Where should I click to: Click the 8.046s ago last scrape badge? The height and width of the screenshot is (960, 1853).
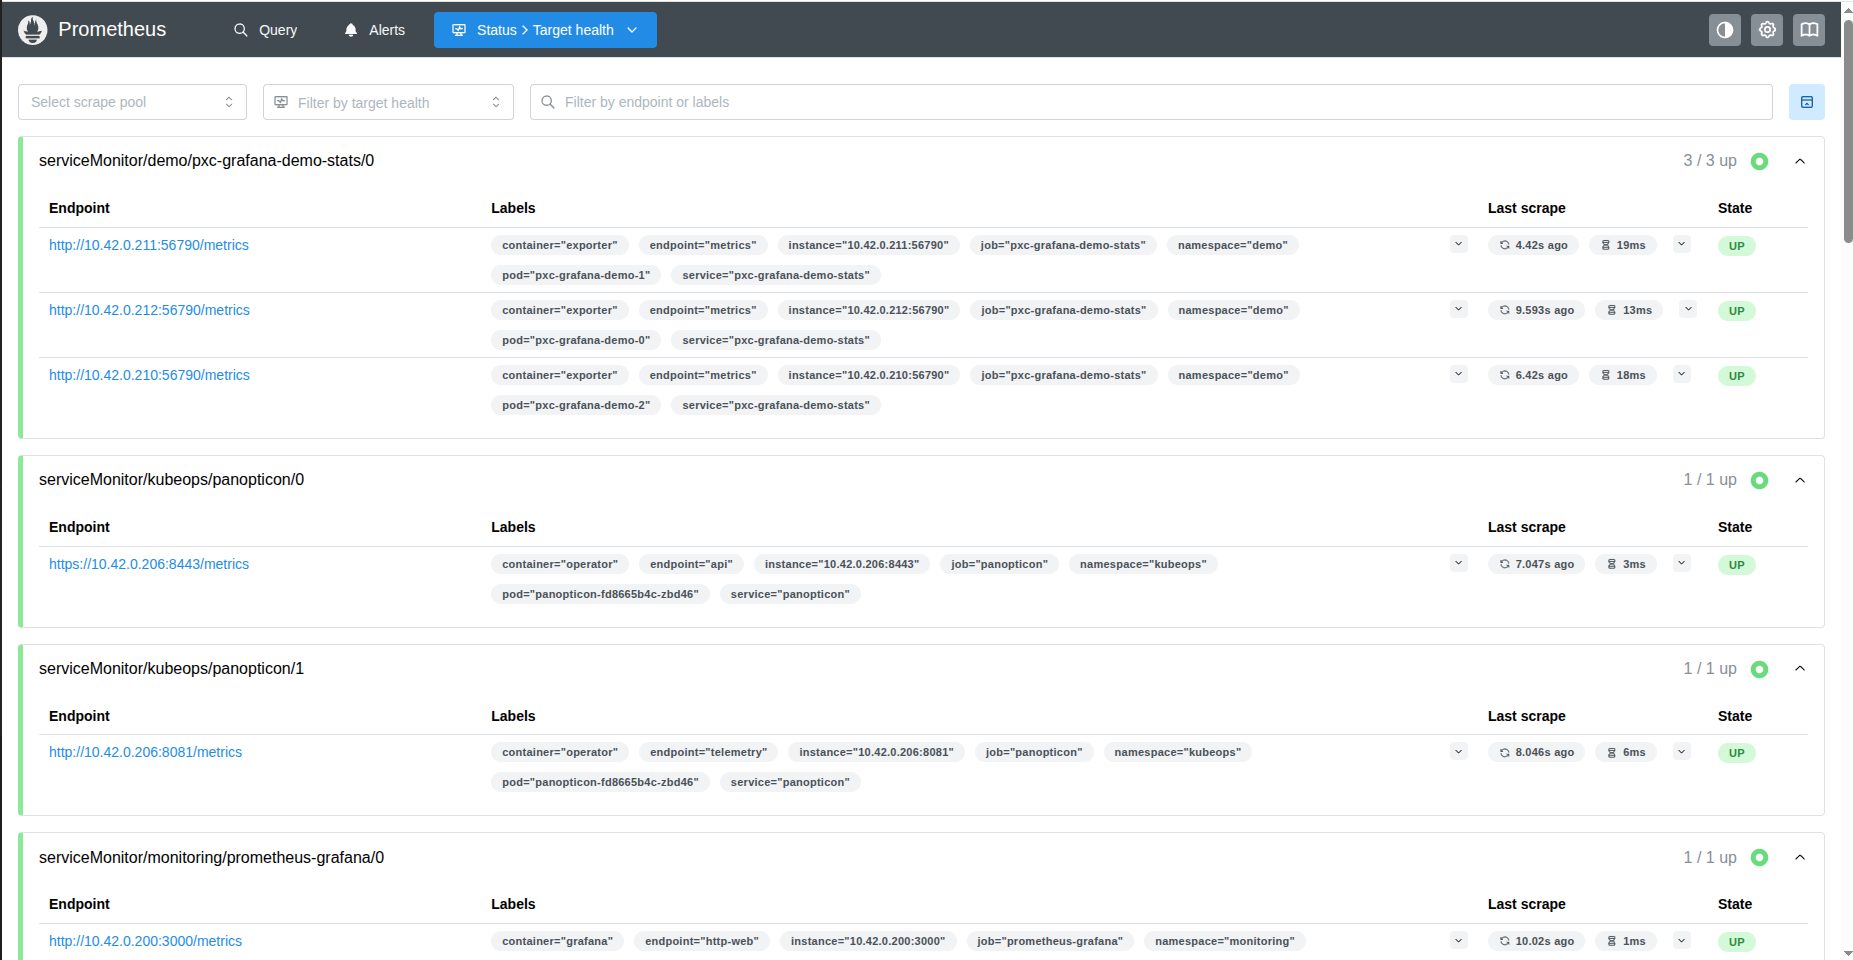(x=1536, y=752)
